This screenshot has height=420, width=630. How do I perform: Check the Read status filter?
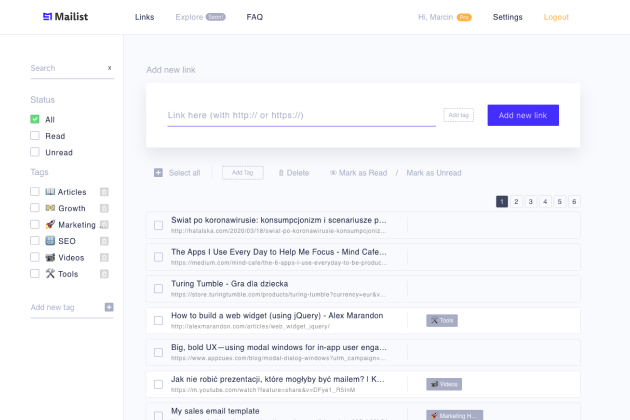[x=35, y=136]
